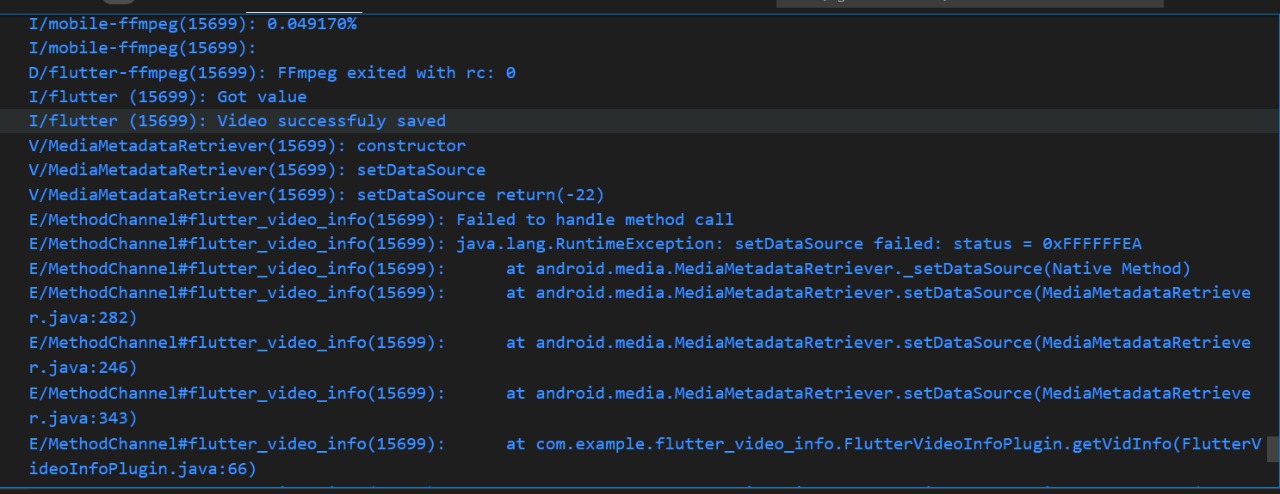Click the 'Got value' flutter log line
This screenshot has height=494, width=1280.
tap(167, 97)
